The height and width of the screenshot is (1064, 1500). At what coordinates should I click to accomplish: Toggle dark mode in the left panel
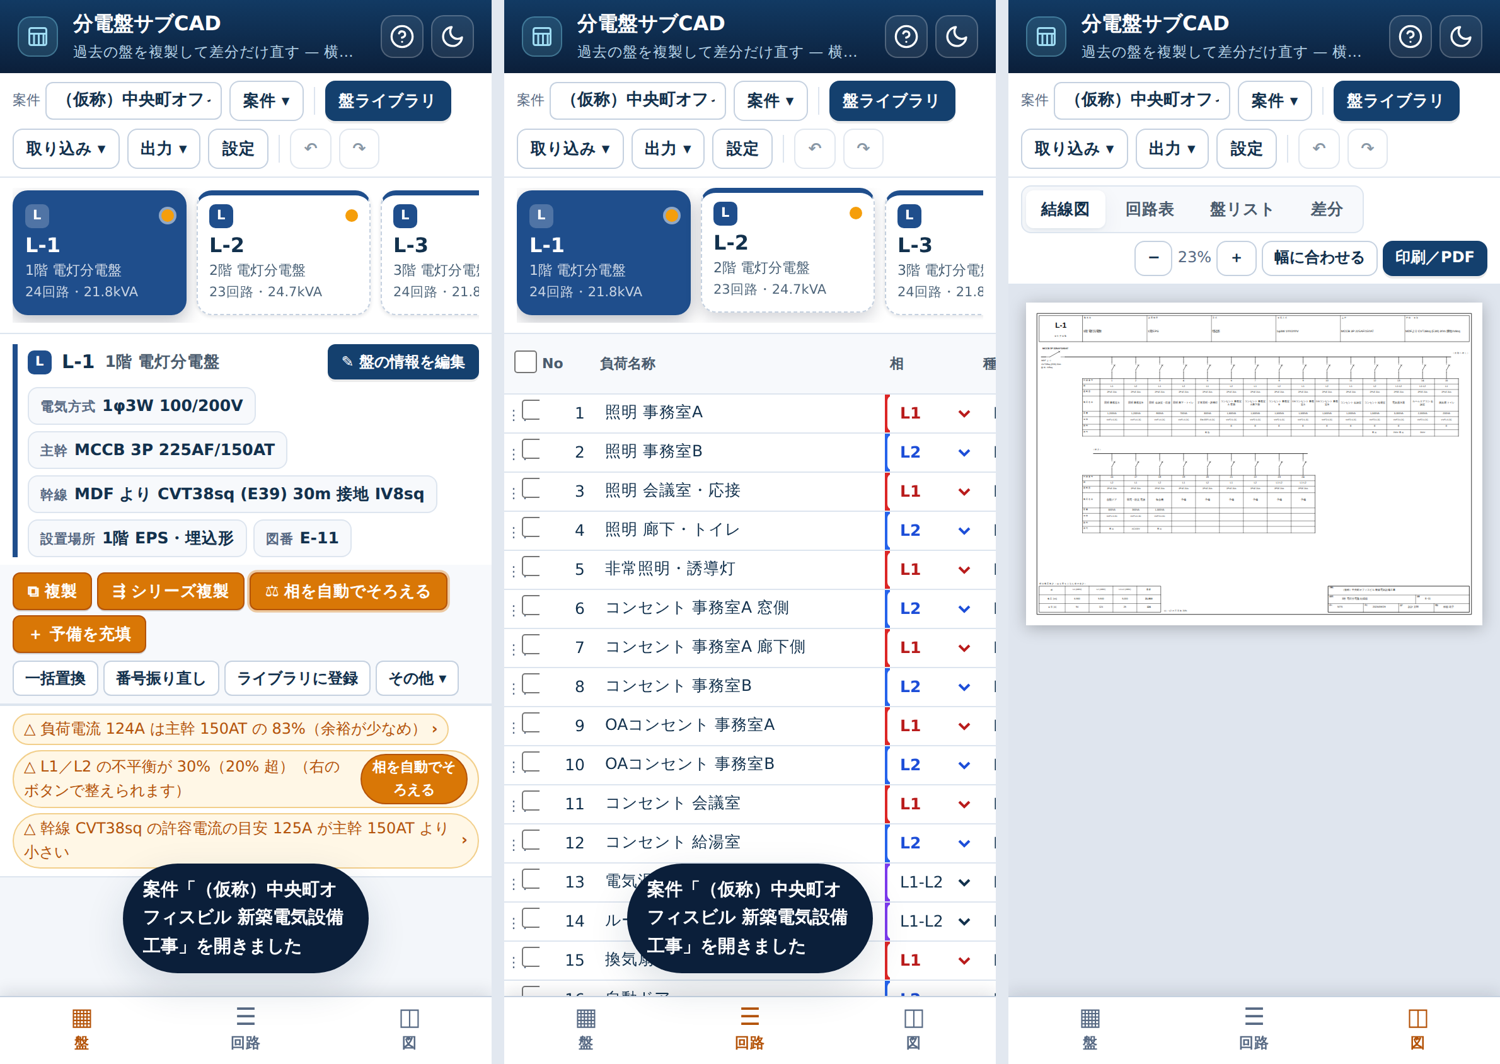coord(453,37)
